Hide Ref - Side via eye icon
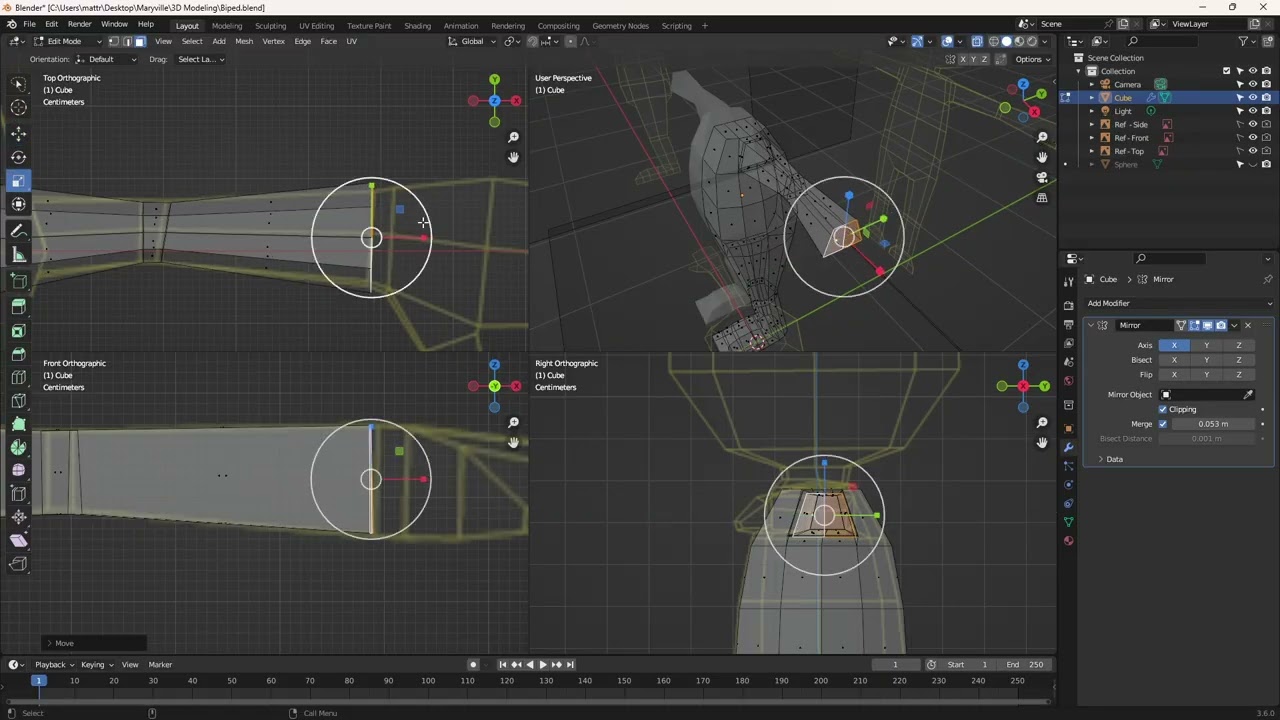The height and width of the screenshot is (720, 1280). coord(1253,124)
